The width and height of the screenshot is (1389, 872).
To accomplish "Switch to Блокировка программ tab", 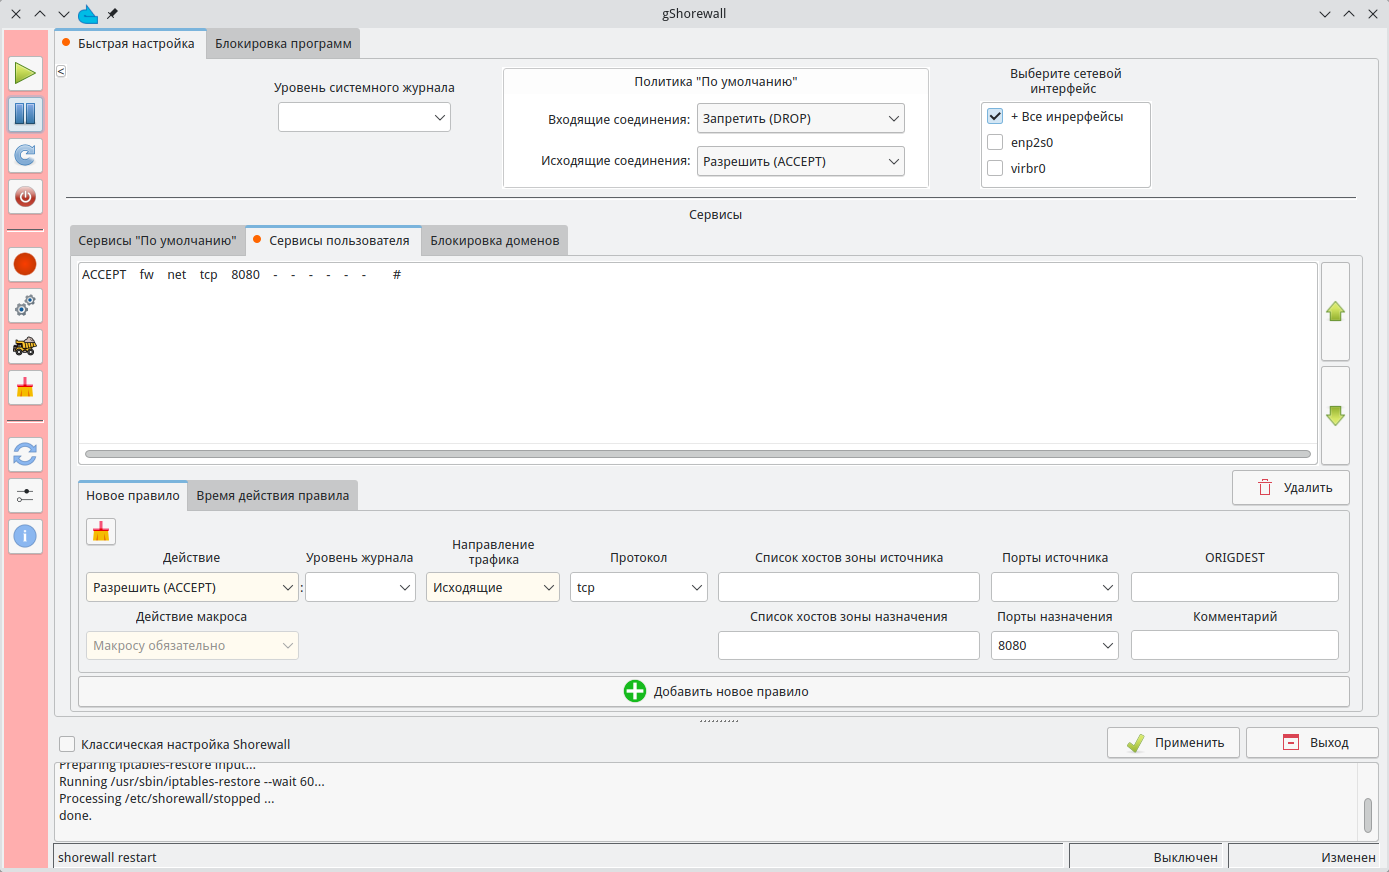I will click(283, 44).
